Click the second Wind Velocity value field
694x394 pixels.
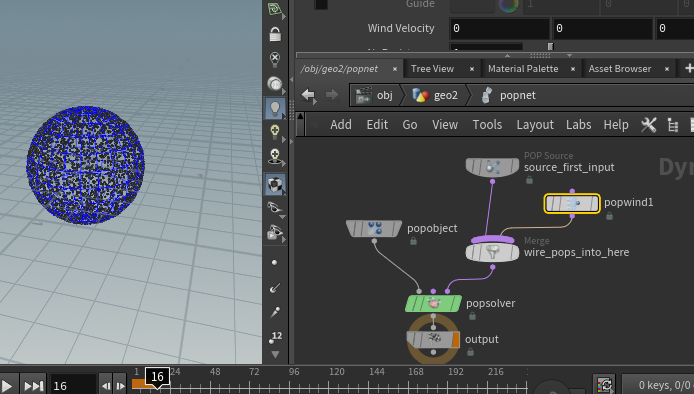coord(602,28)
